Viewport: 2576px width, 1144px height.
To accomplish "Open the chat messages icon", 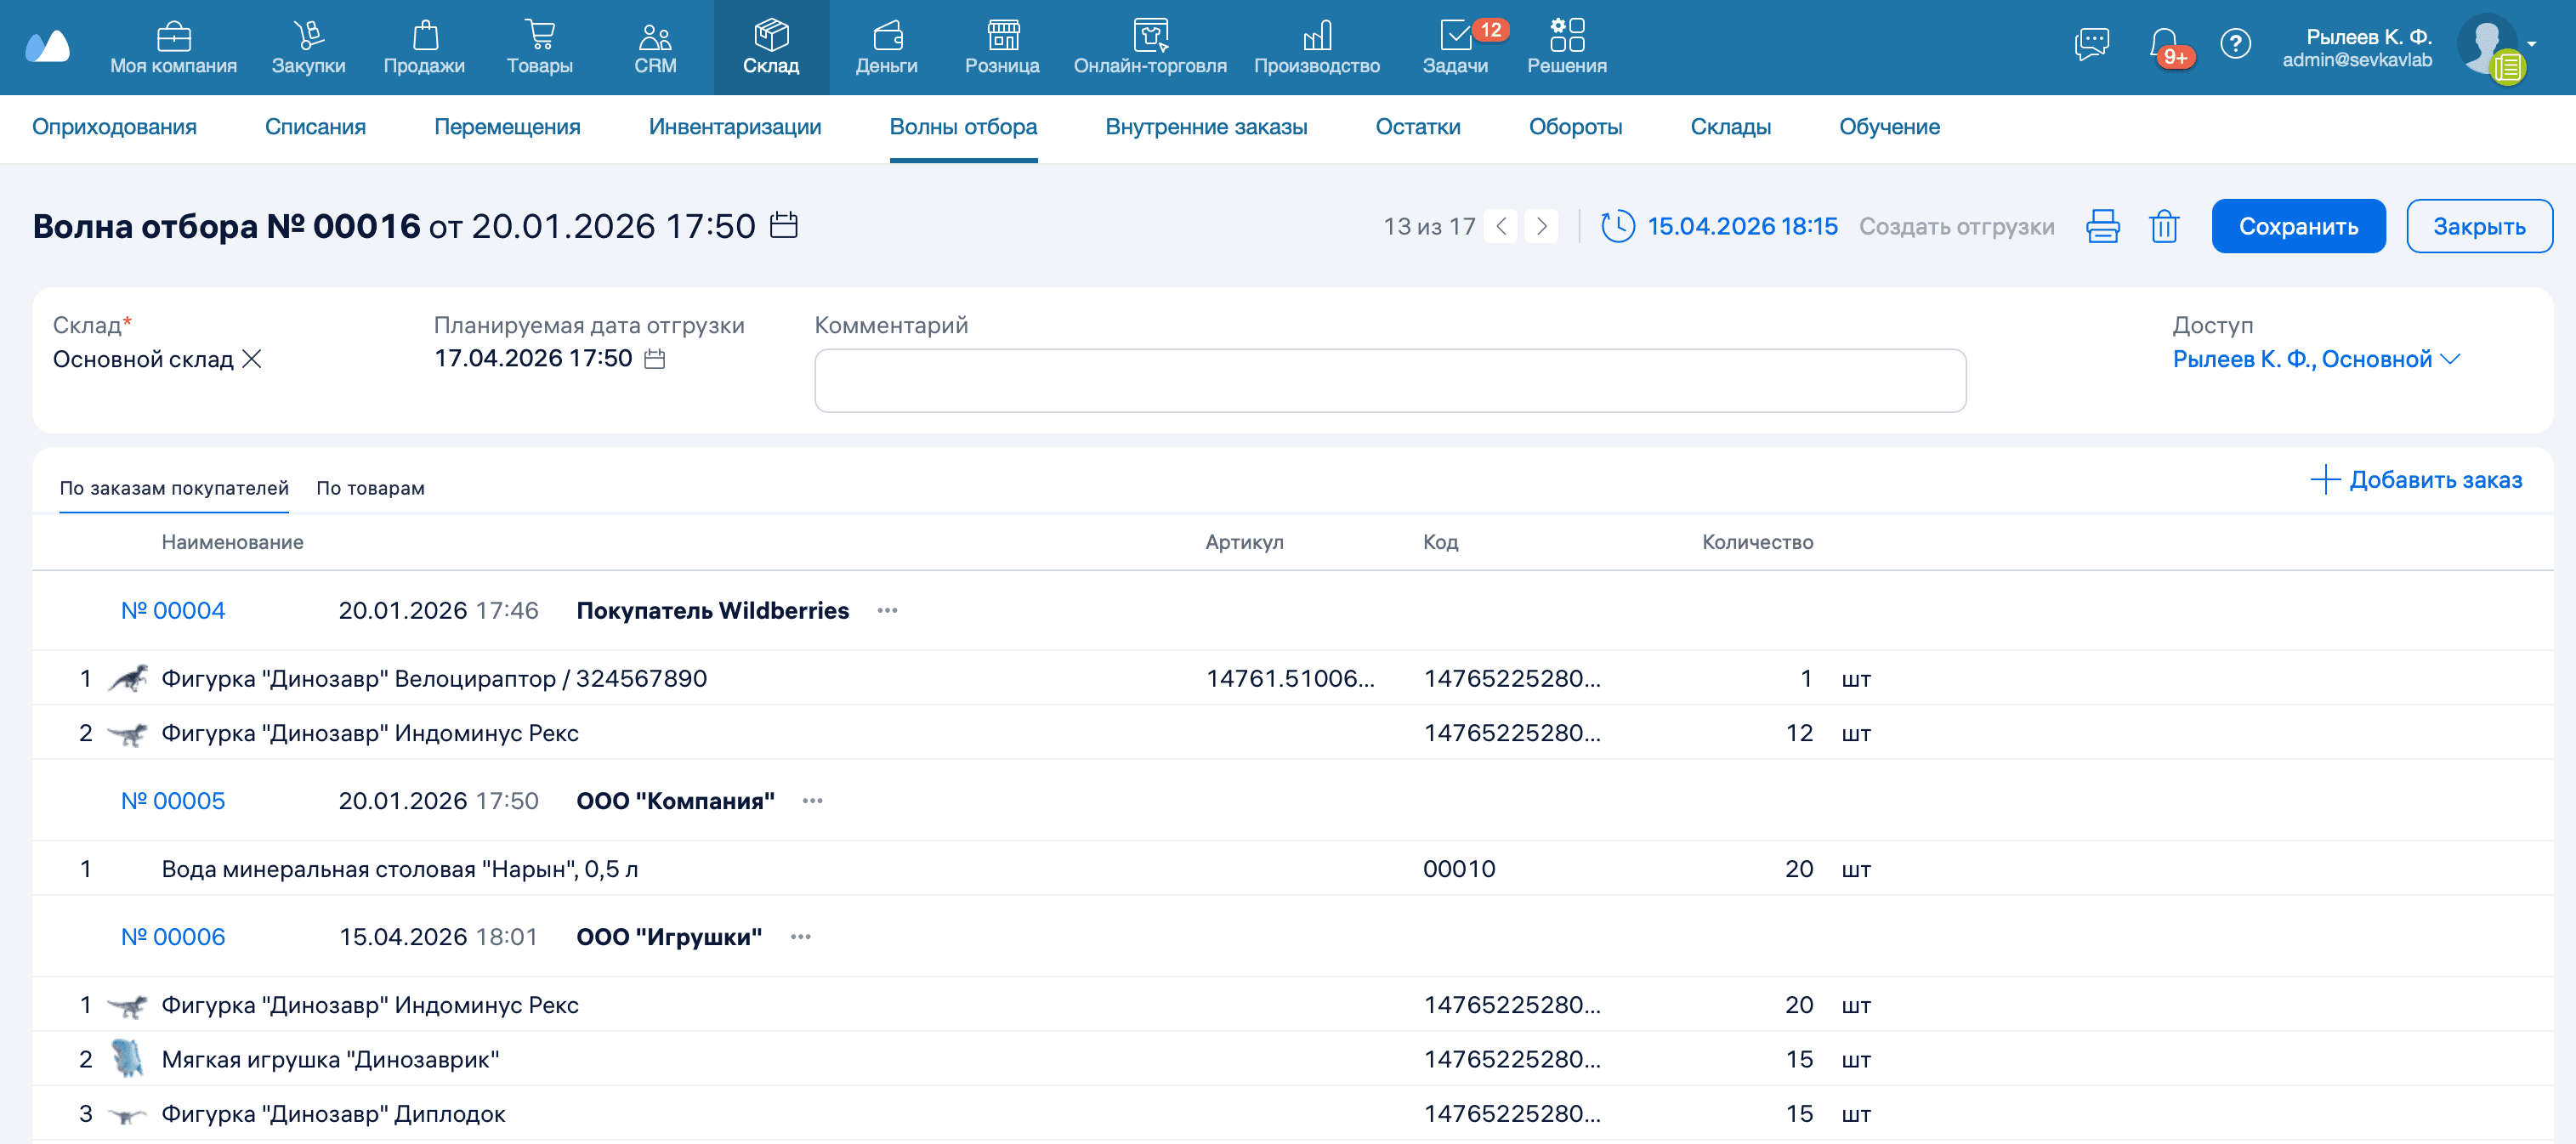I will [x=2091, y=44].
